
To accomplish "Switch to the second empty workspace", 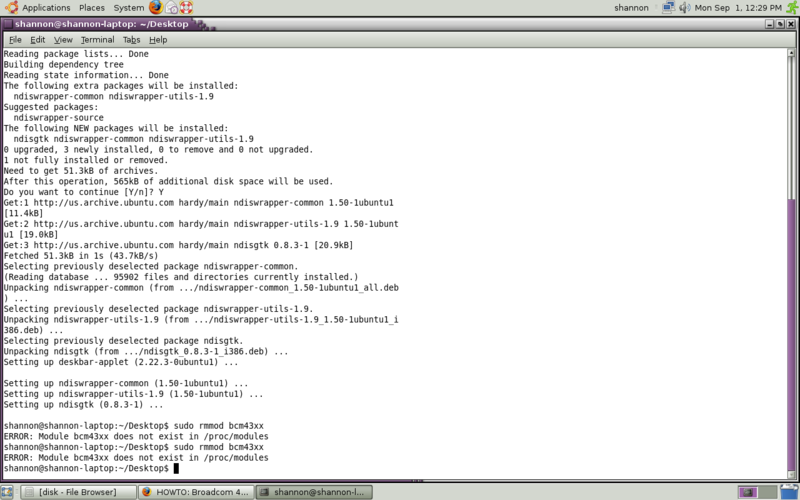I will point(767,492).
